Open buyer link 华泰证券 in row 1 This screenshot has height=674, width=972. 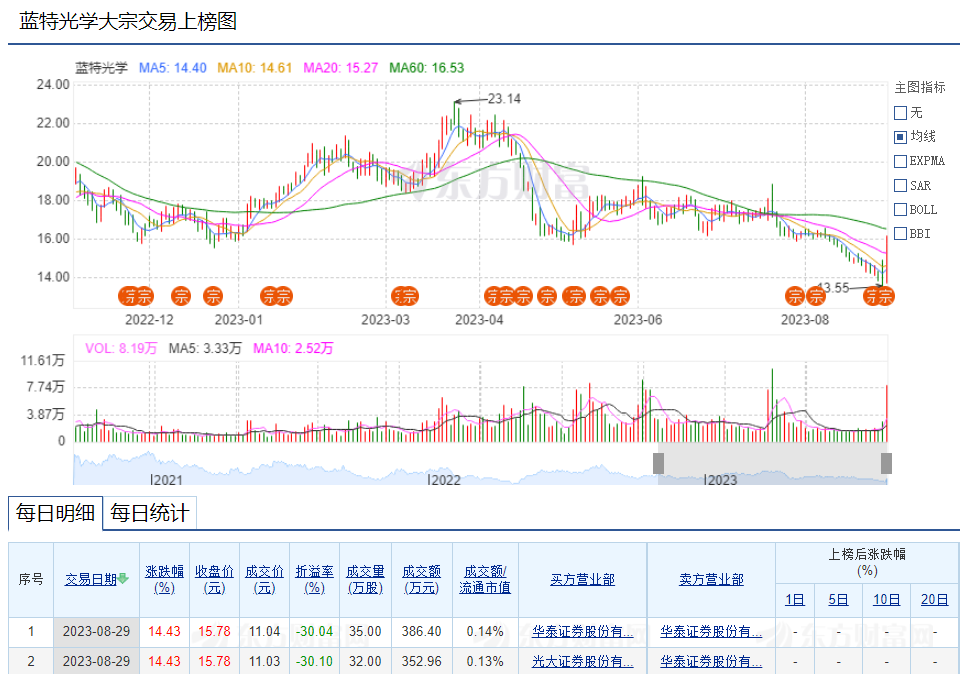(x=582, y=632)
